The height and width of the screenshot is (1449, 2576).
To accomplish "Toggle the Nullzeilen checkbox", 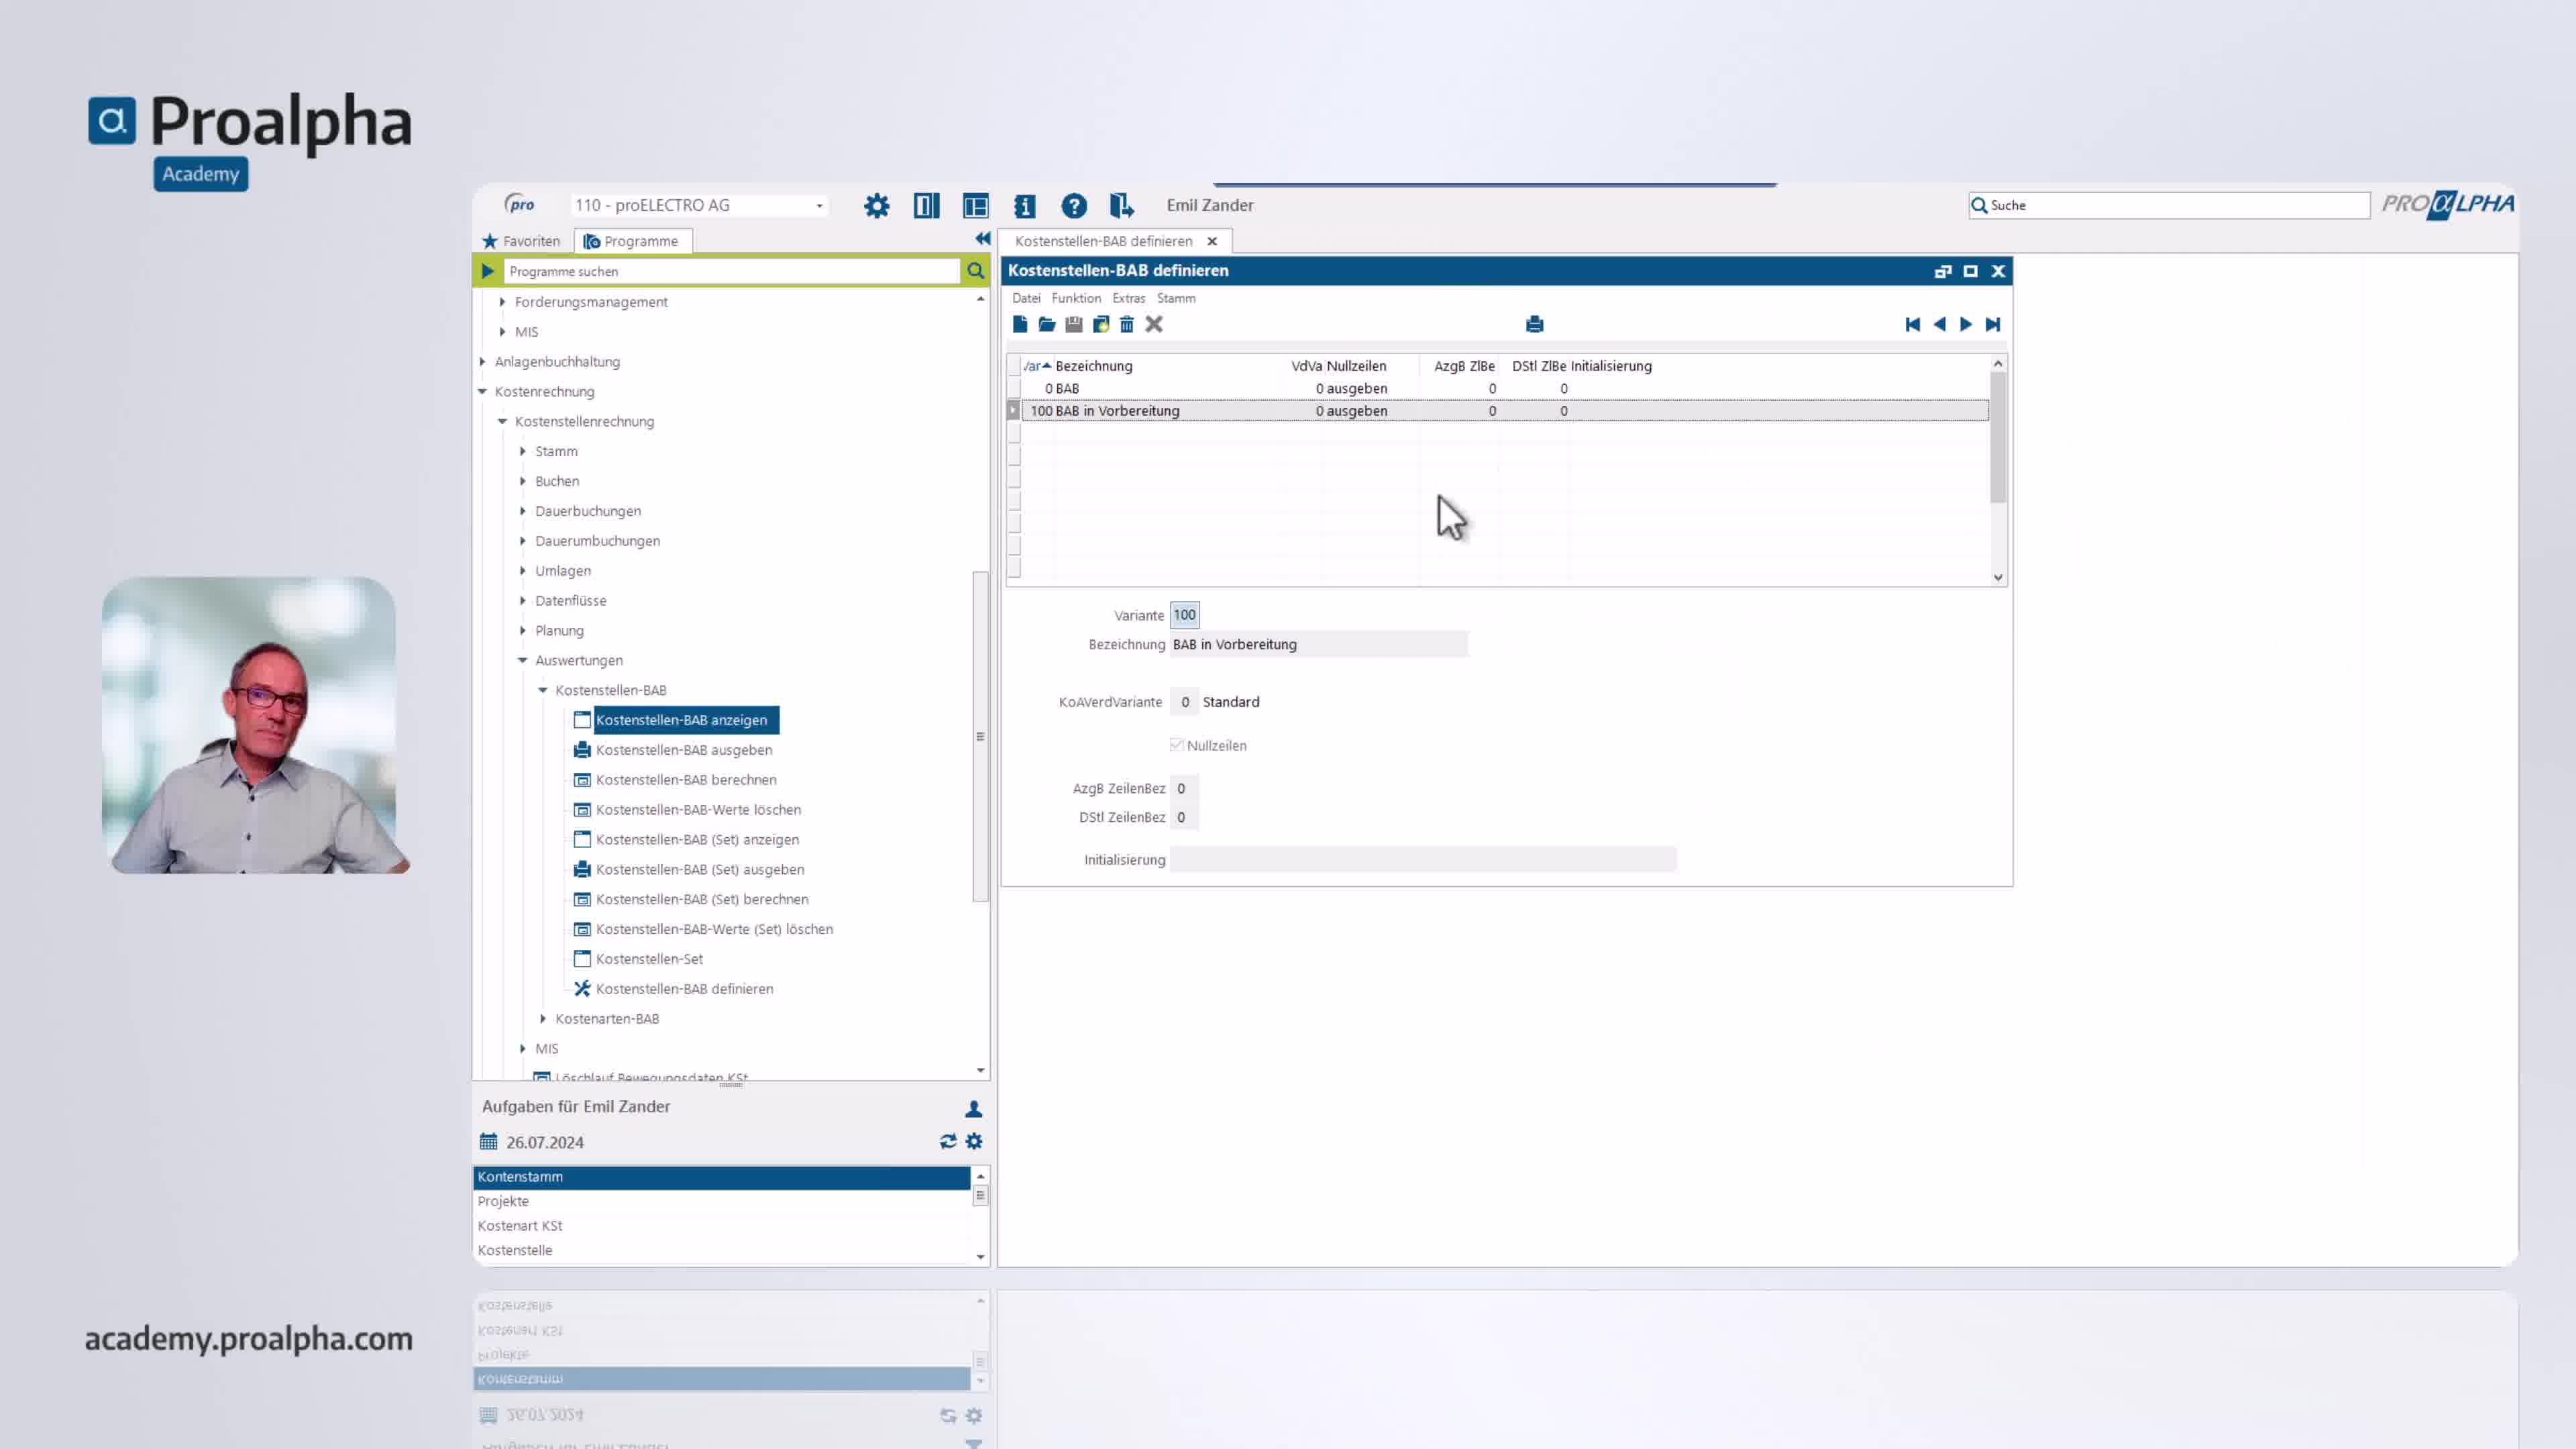I will point(1177,745).
